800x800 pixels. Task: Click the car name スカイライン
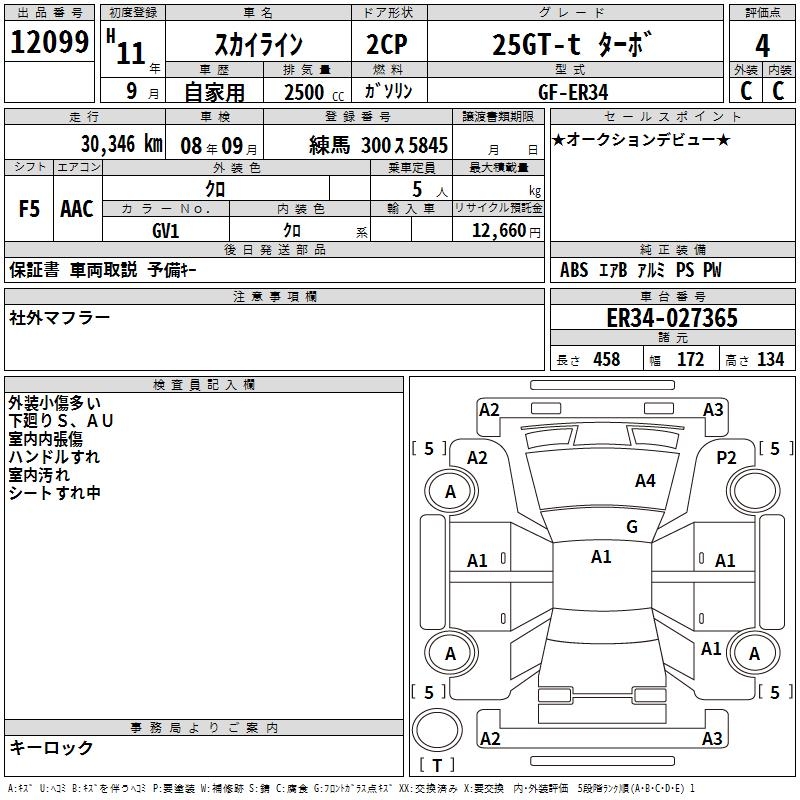259,44
